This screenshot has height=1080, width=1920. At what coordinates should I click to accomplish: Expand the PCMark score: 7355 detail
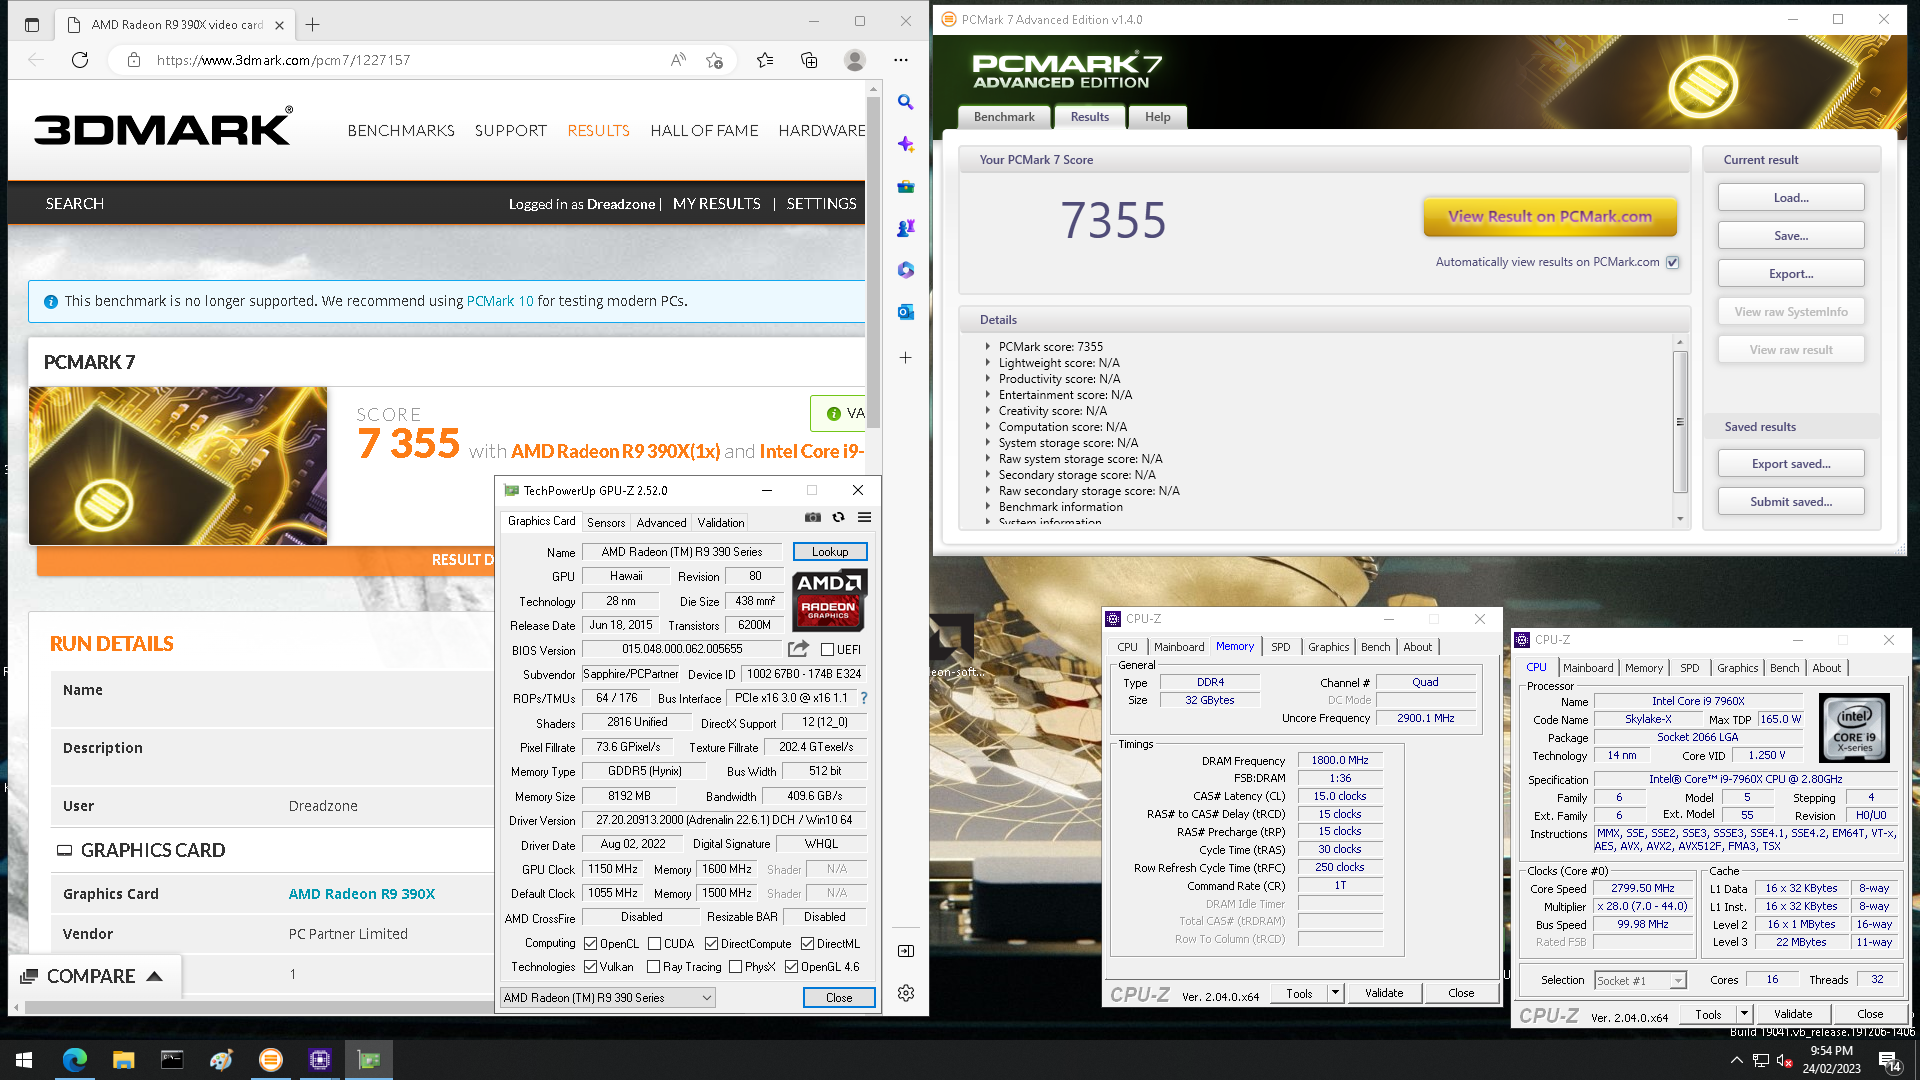click(988, 347)
